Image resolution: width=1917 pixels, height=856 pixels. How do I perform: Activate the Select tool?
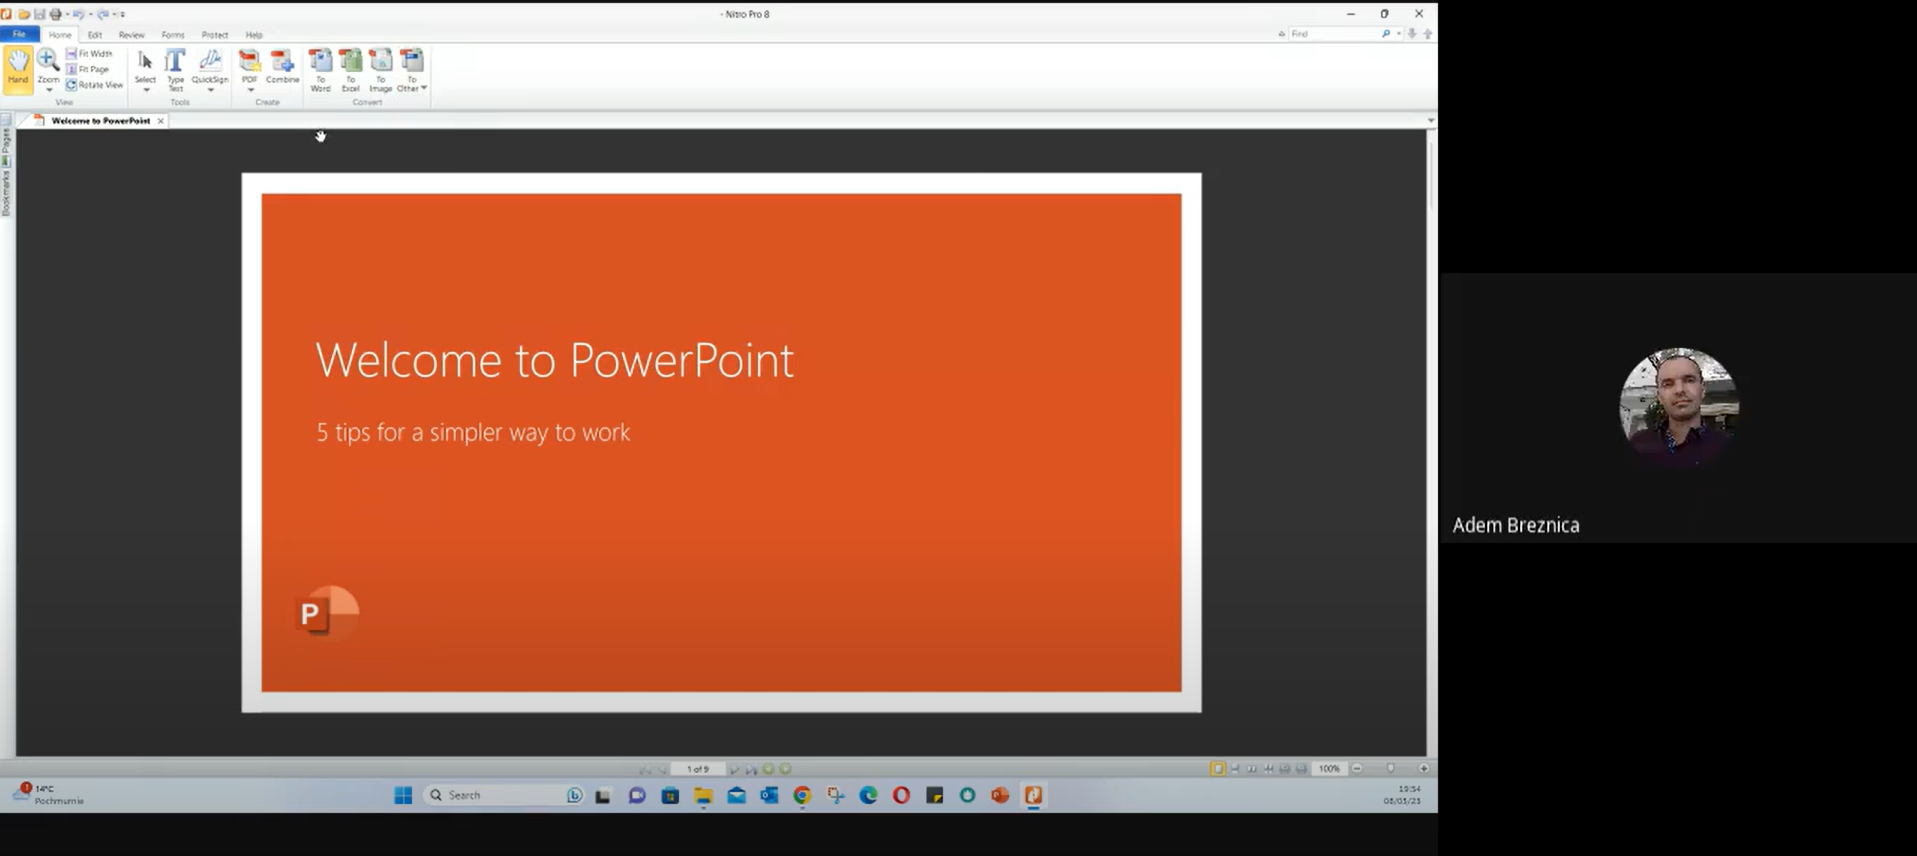[145, 65]
